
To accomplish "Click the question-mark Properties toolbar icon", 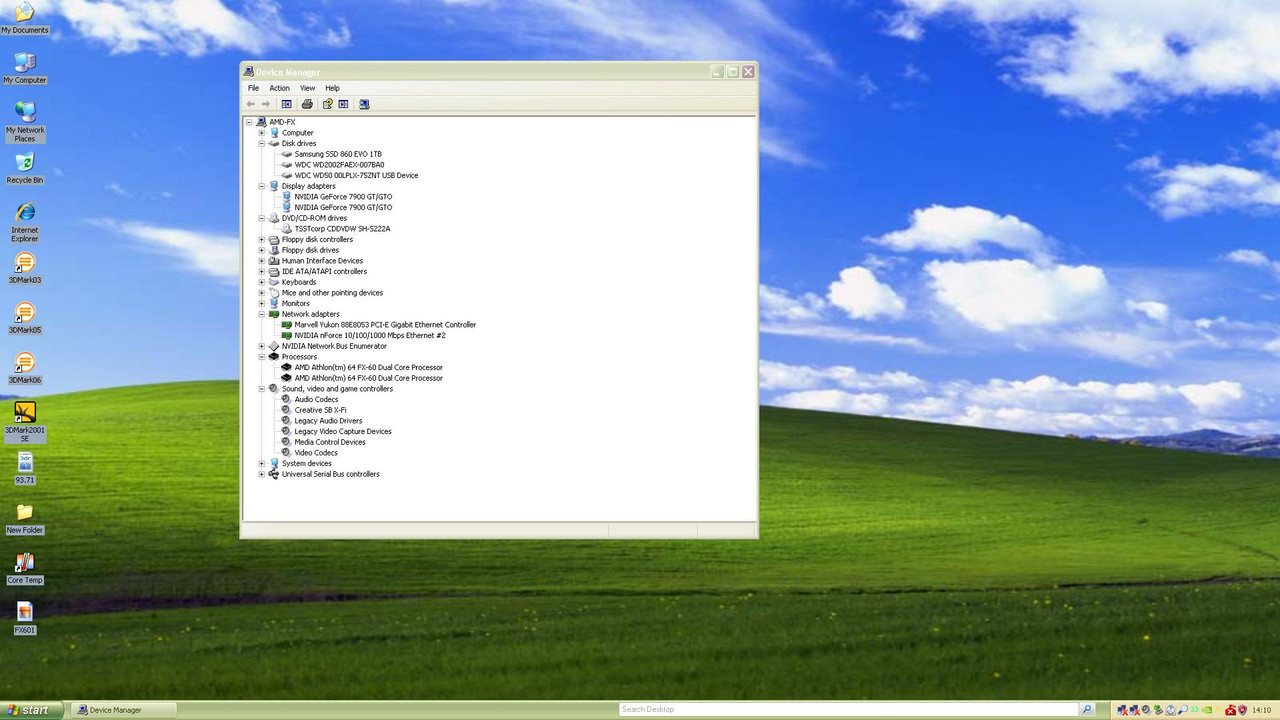I will [327, 104].
